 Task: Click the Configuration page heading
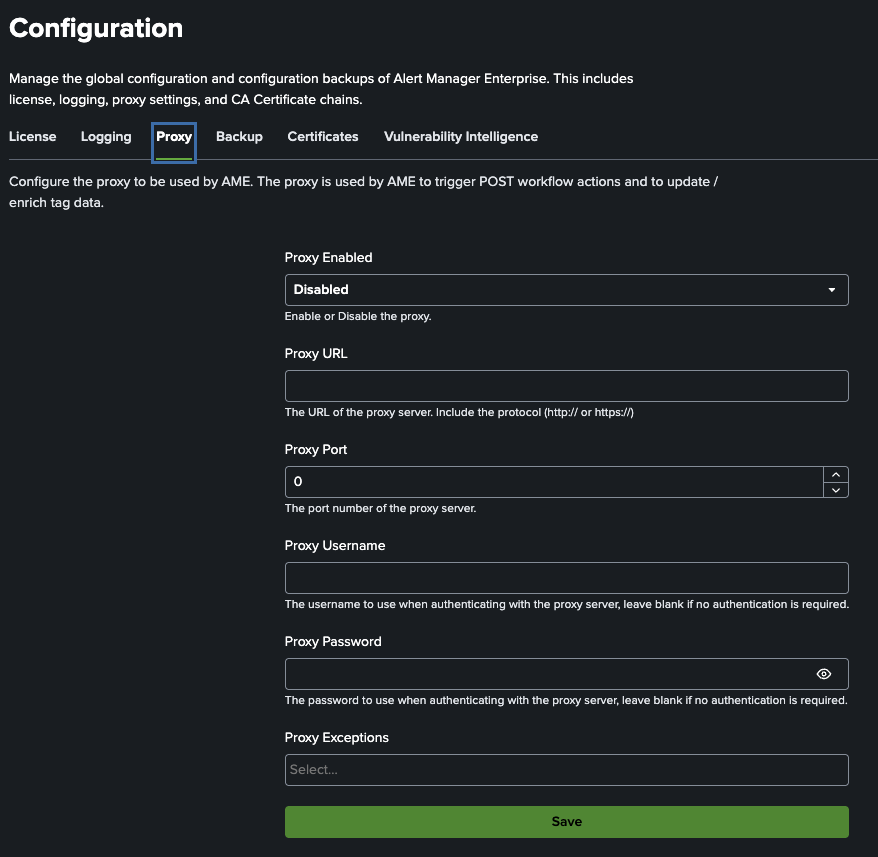pos(95,28)
